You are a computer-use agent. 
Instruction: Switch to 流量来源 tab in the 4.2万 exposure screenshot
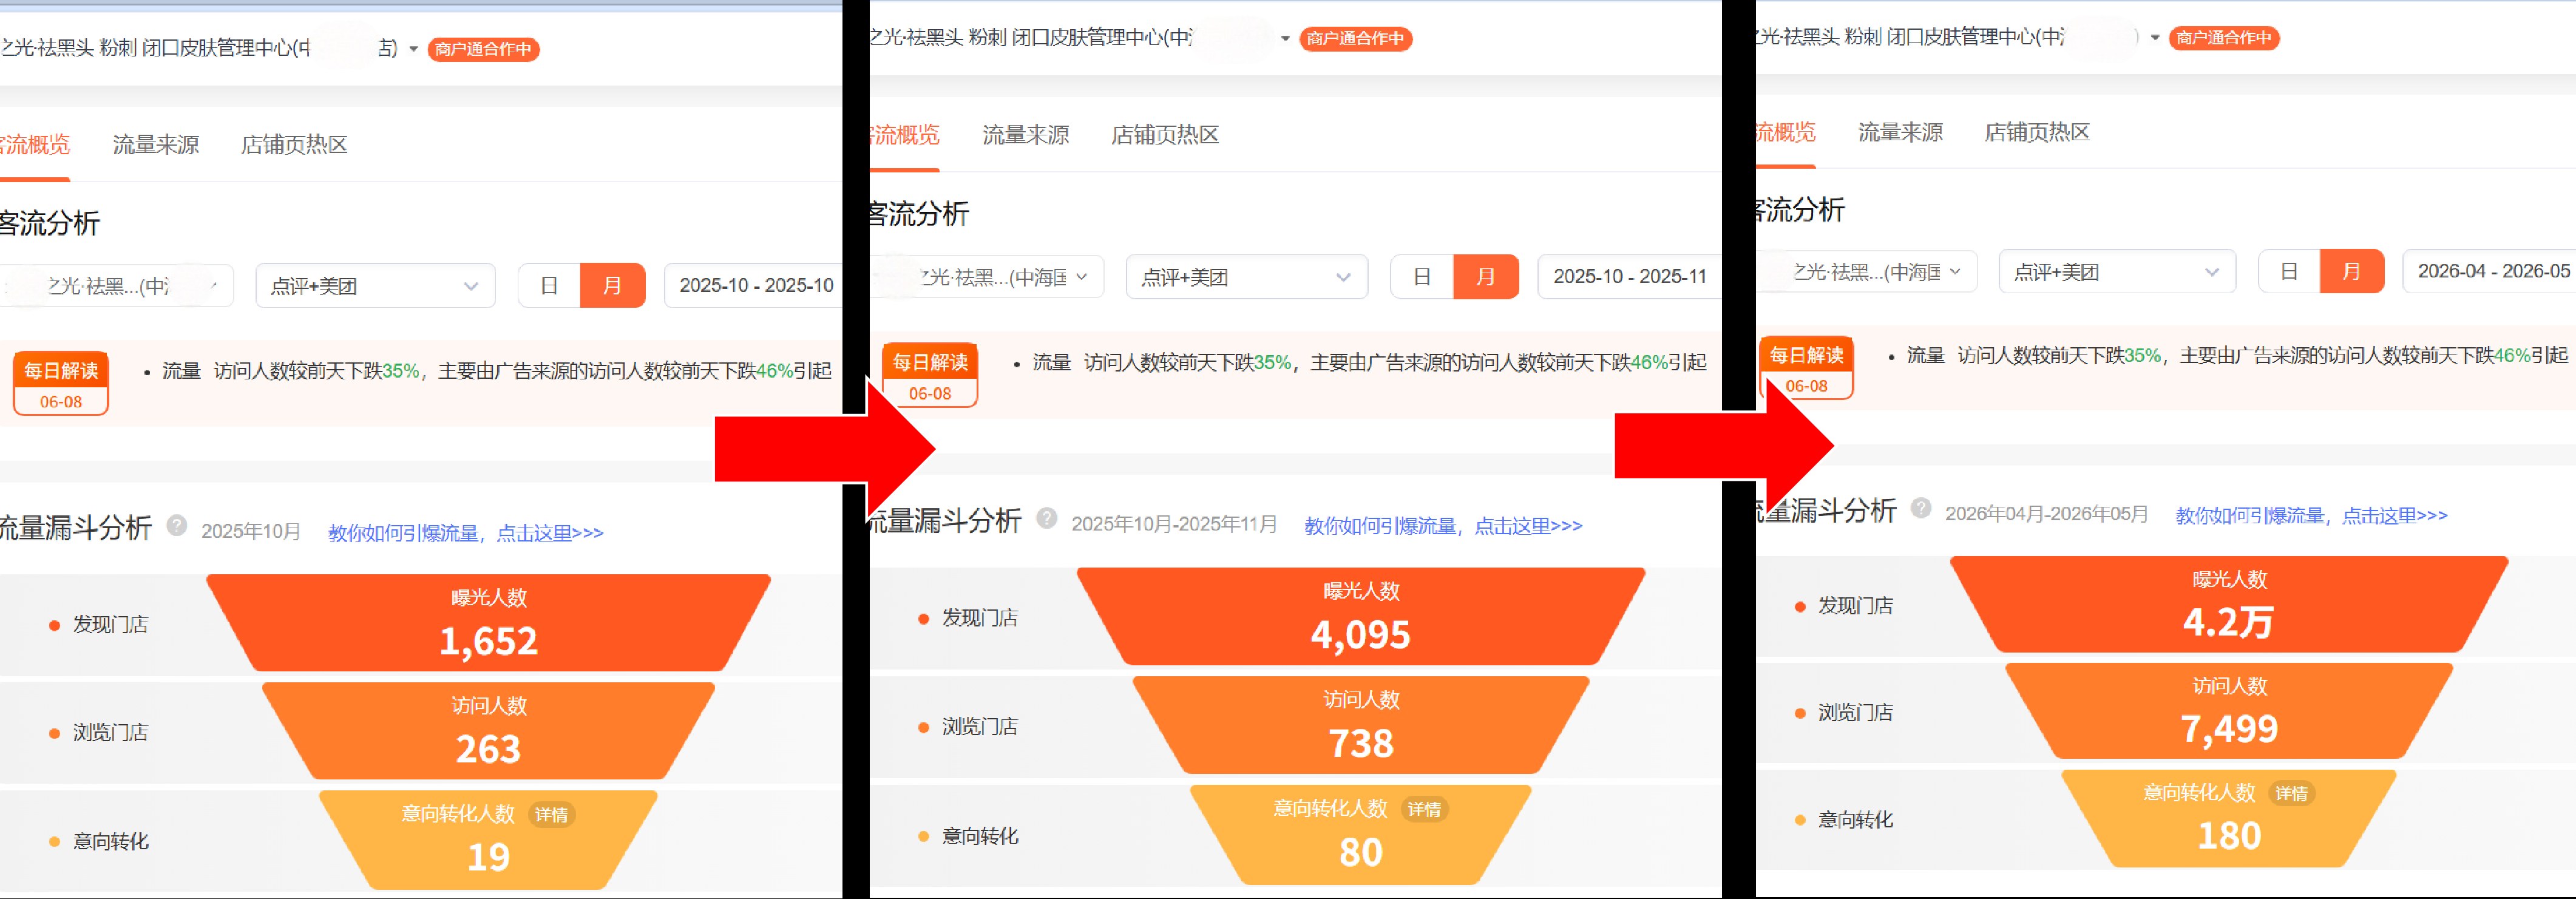coord(1900,132)
